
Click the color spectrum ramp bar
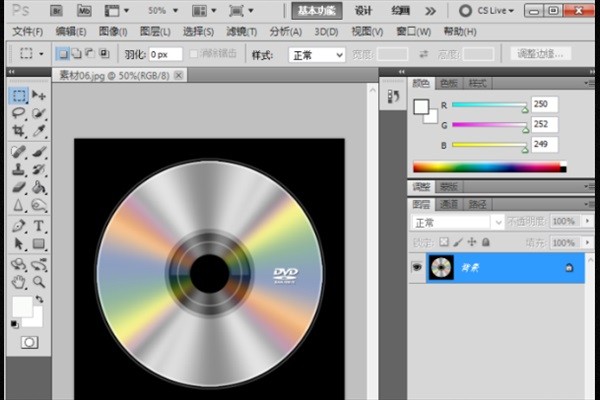(489, 167)
